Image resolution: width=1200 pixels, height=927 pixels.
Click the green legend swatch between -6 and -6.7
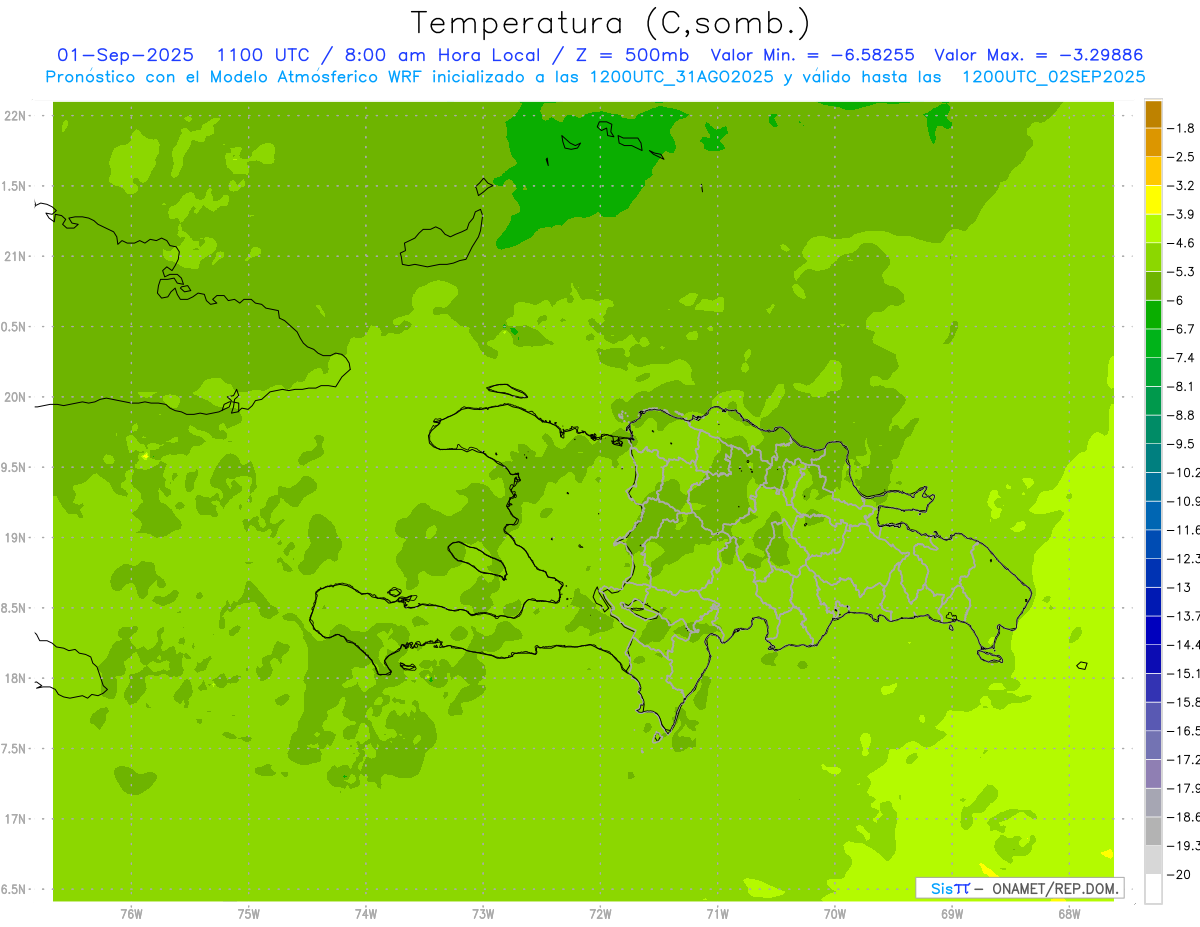[x=1153, y=315]
